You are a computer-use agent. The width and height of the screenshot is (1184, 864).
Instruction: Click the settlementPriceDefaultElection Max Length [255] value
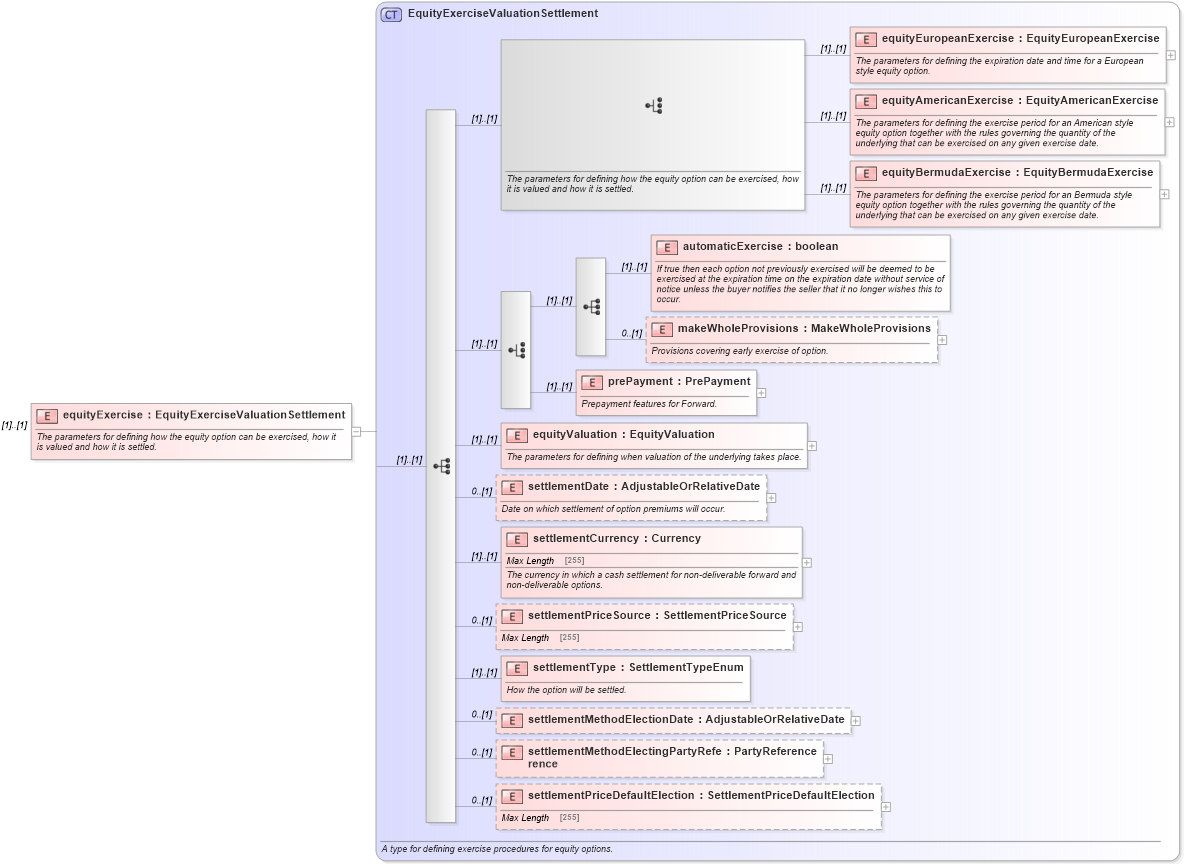[x=569, y=818]
